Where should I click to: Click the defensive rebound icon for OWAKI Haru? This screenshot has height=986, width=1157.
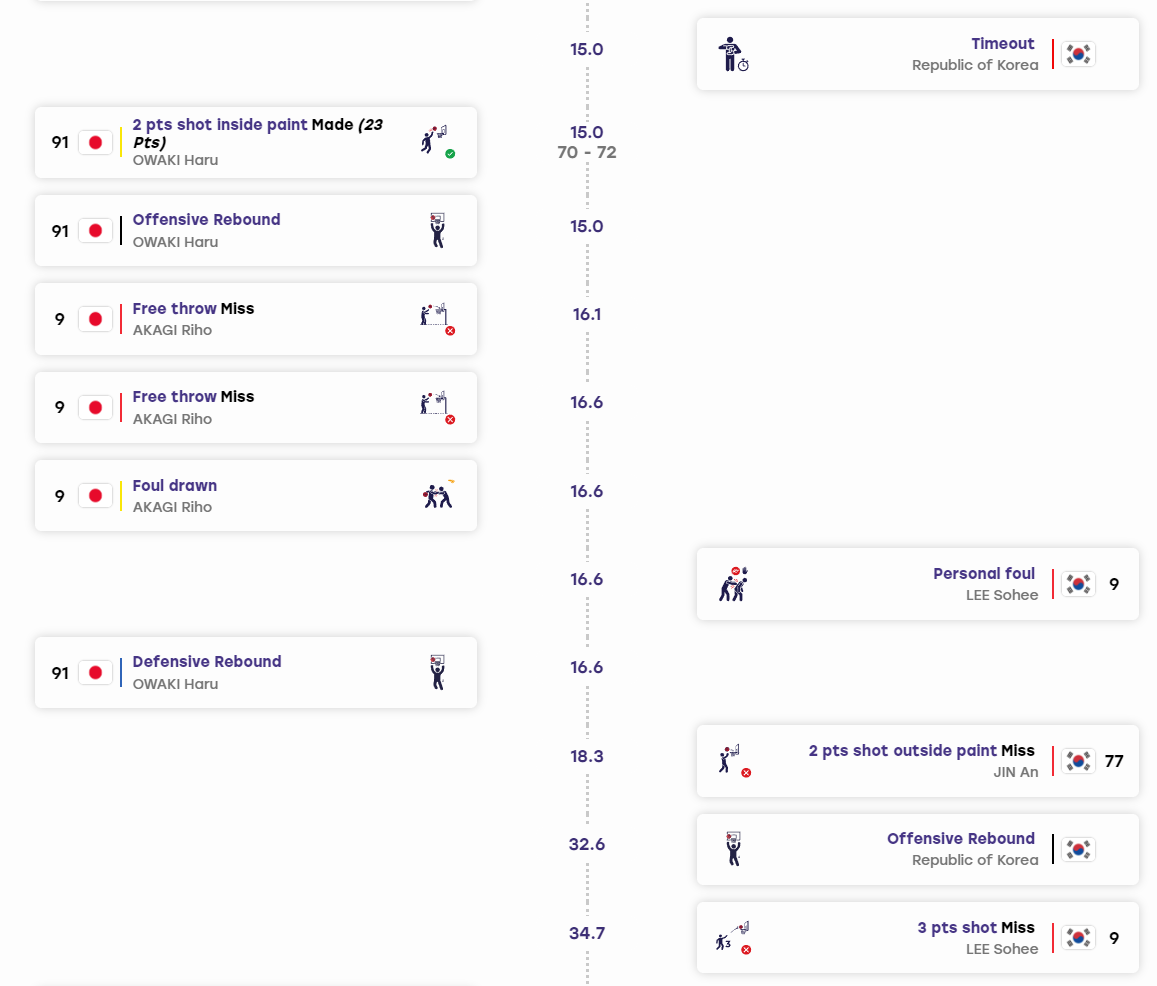438,672
